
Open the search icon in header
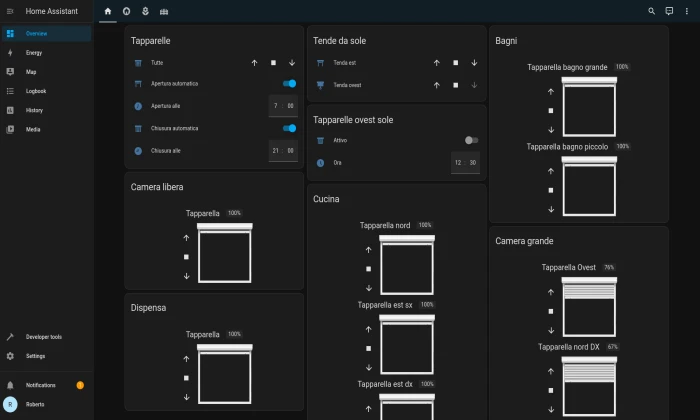[x=652, y=11]
